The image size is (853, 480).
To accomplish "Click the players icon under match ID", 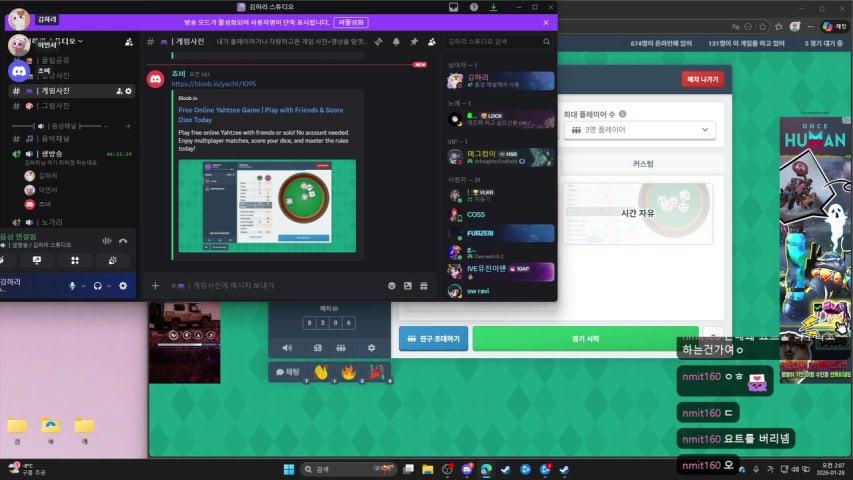I will click(341, 348).
